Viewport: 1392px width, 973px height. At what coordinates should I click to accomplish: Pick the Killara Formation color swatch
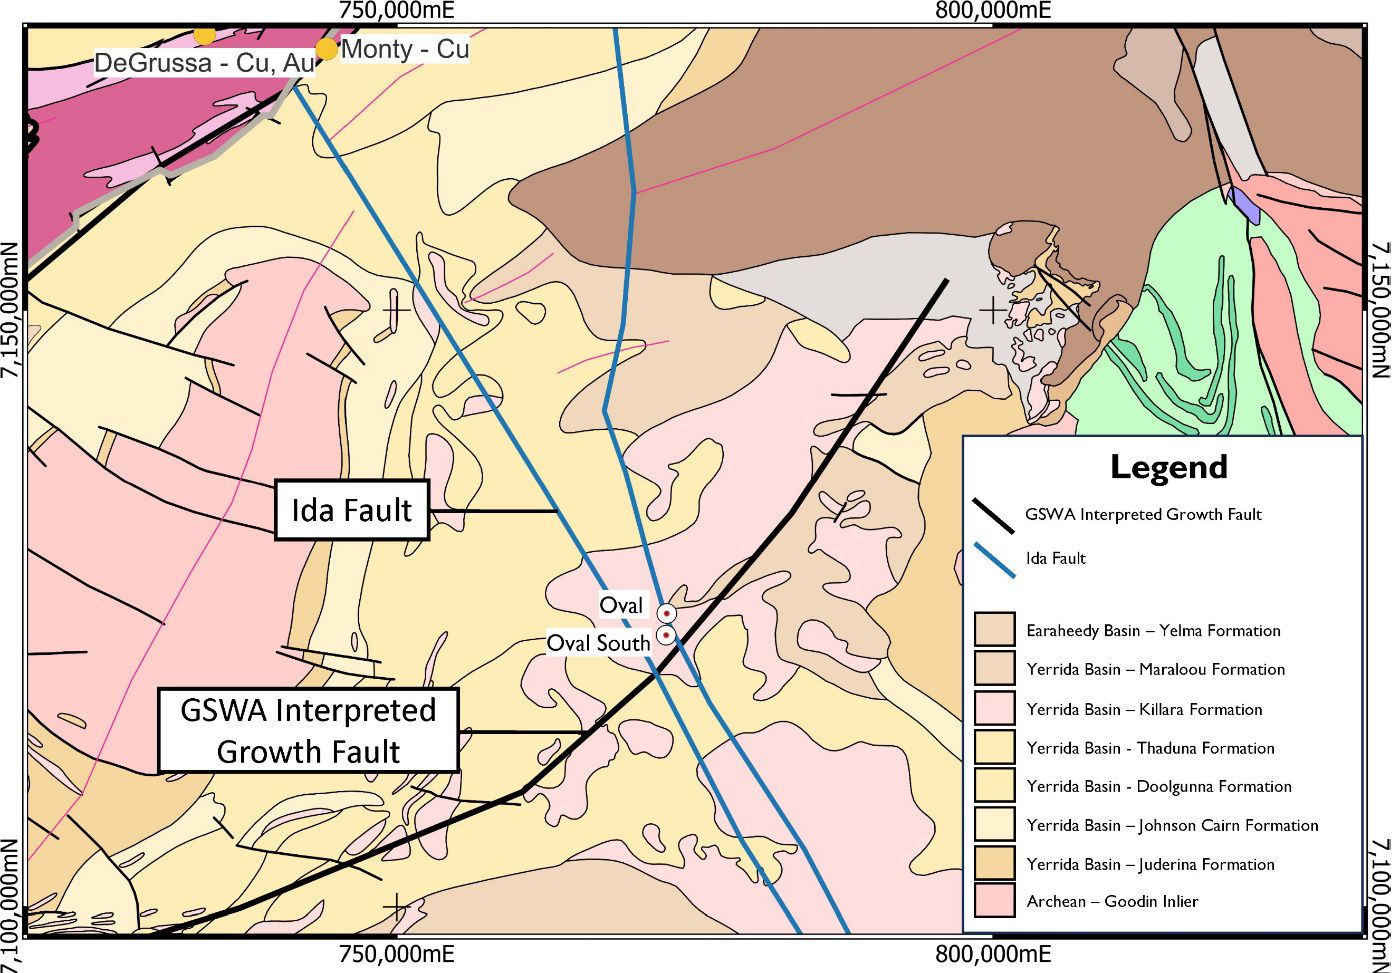tap(994, 709)
